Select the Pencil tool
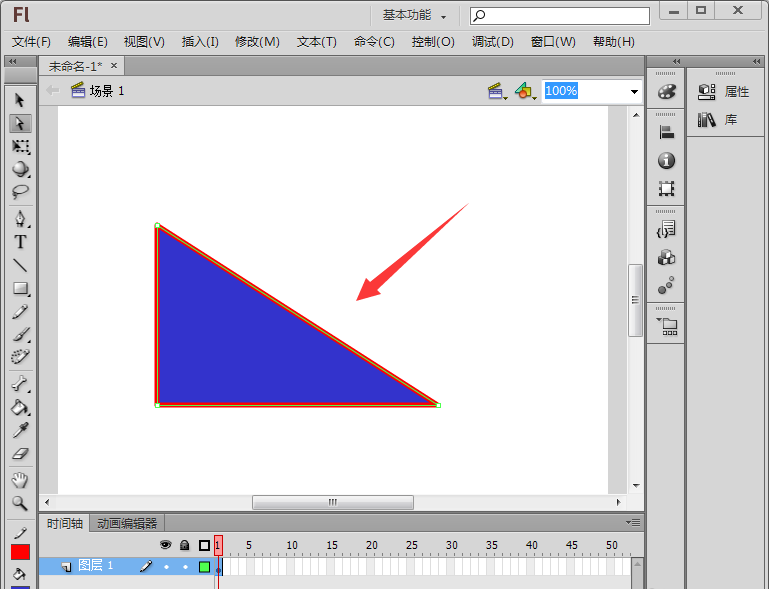 [20, 311]
